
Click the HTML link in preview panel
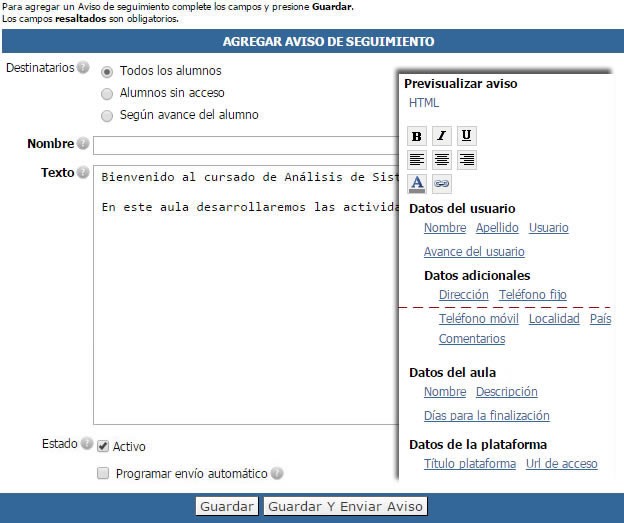coord(424,103)
